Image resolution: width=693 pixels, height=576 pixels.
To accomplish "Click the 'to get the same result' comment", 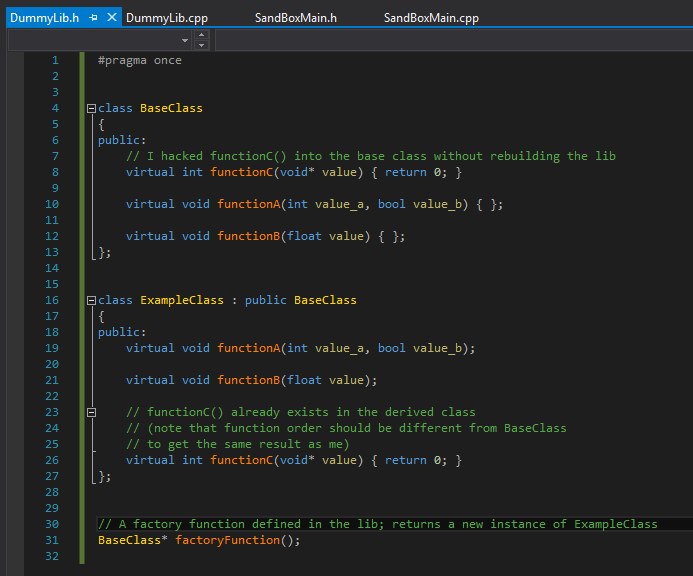I will [x=238, y=444].
